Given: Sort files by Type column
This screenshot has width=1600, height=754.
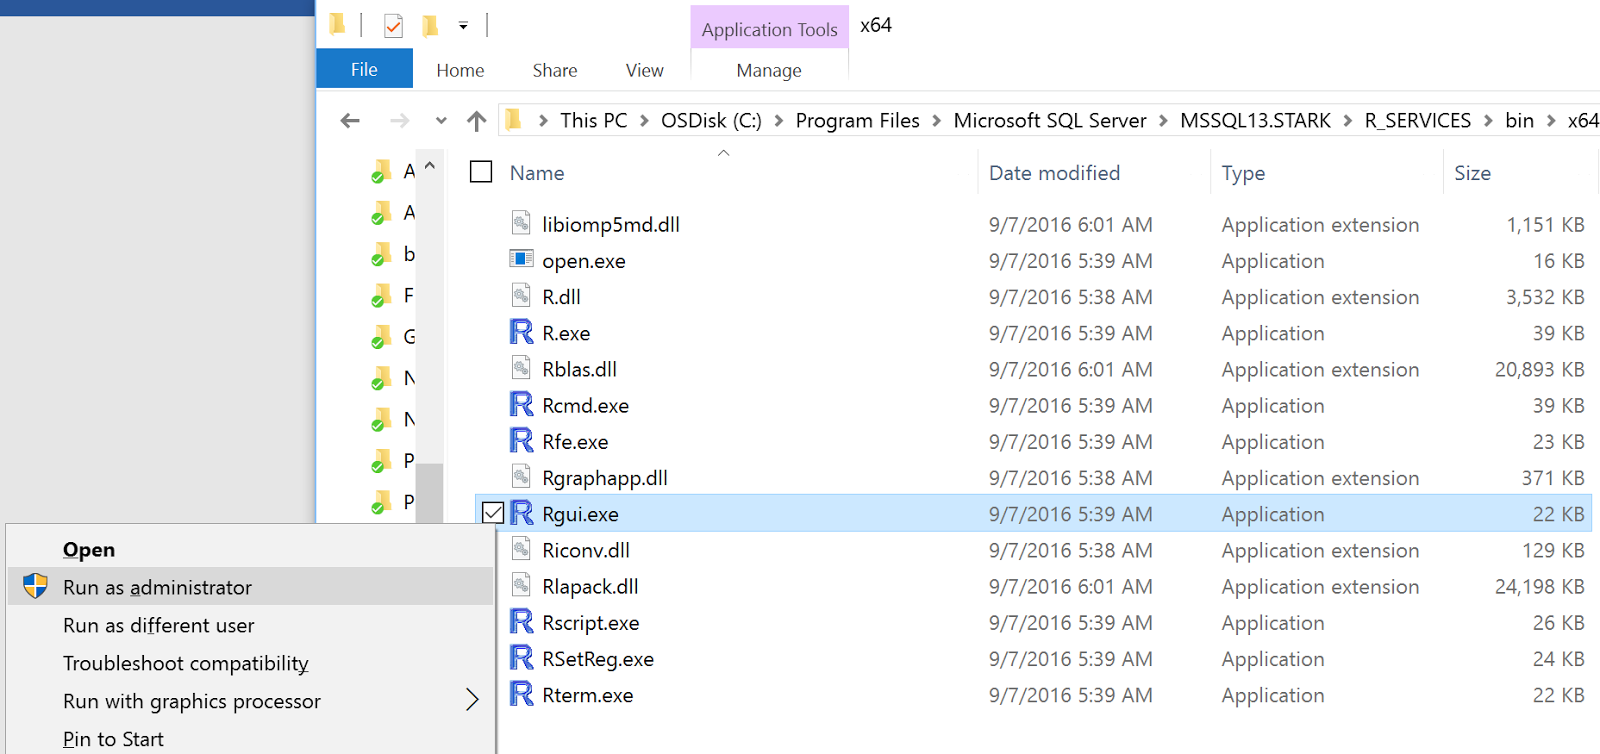Looking at the screenshot, I should tap(1243, 173).
